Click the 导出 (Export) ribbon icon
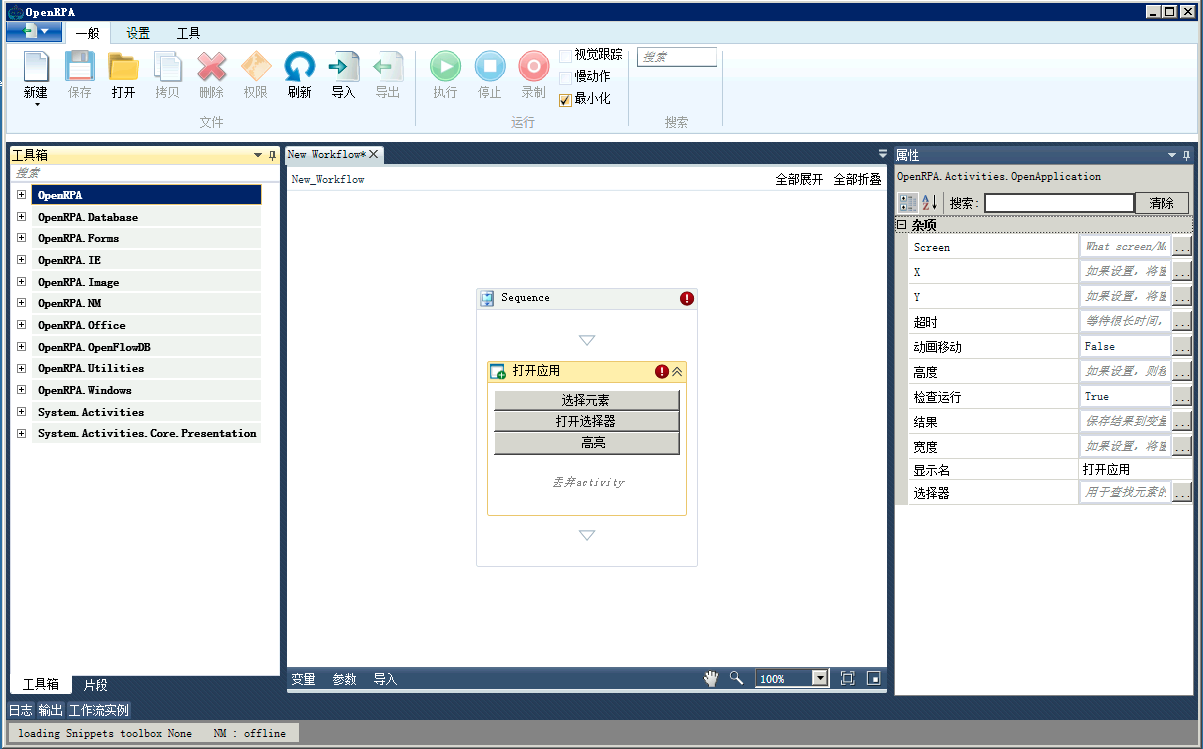Image resolution: width=1203 pixels, height=749 pixels. pyautogui.click(x=388, y=66)
